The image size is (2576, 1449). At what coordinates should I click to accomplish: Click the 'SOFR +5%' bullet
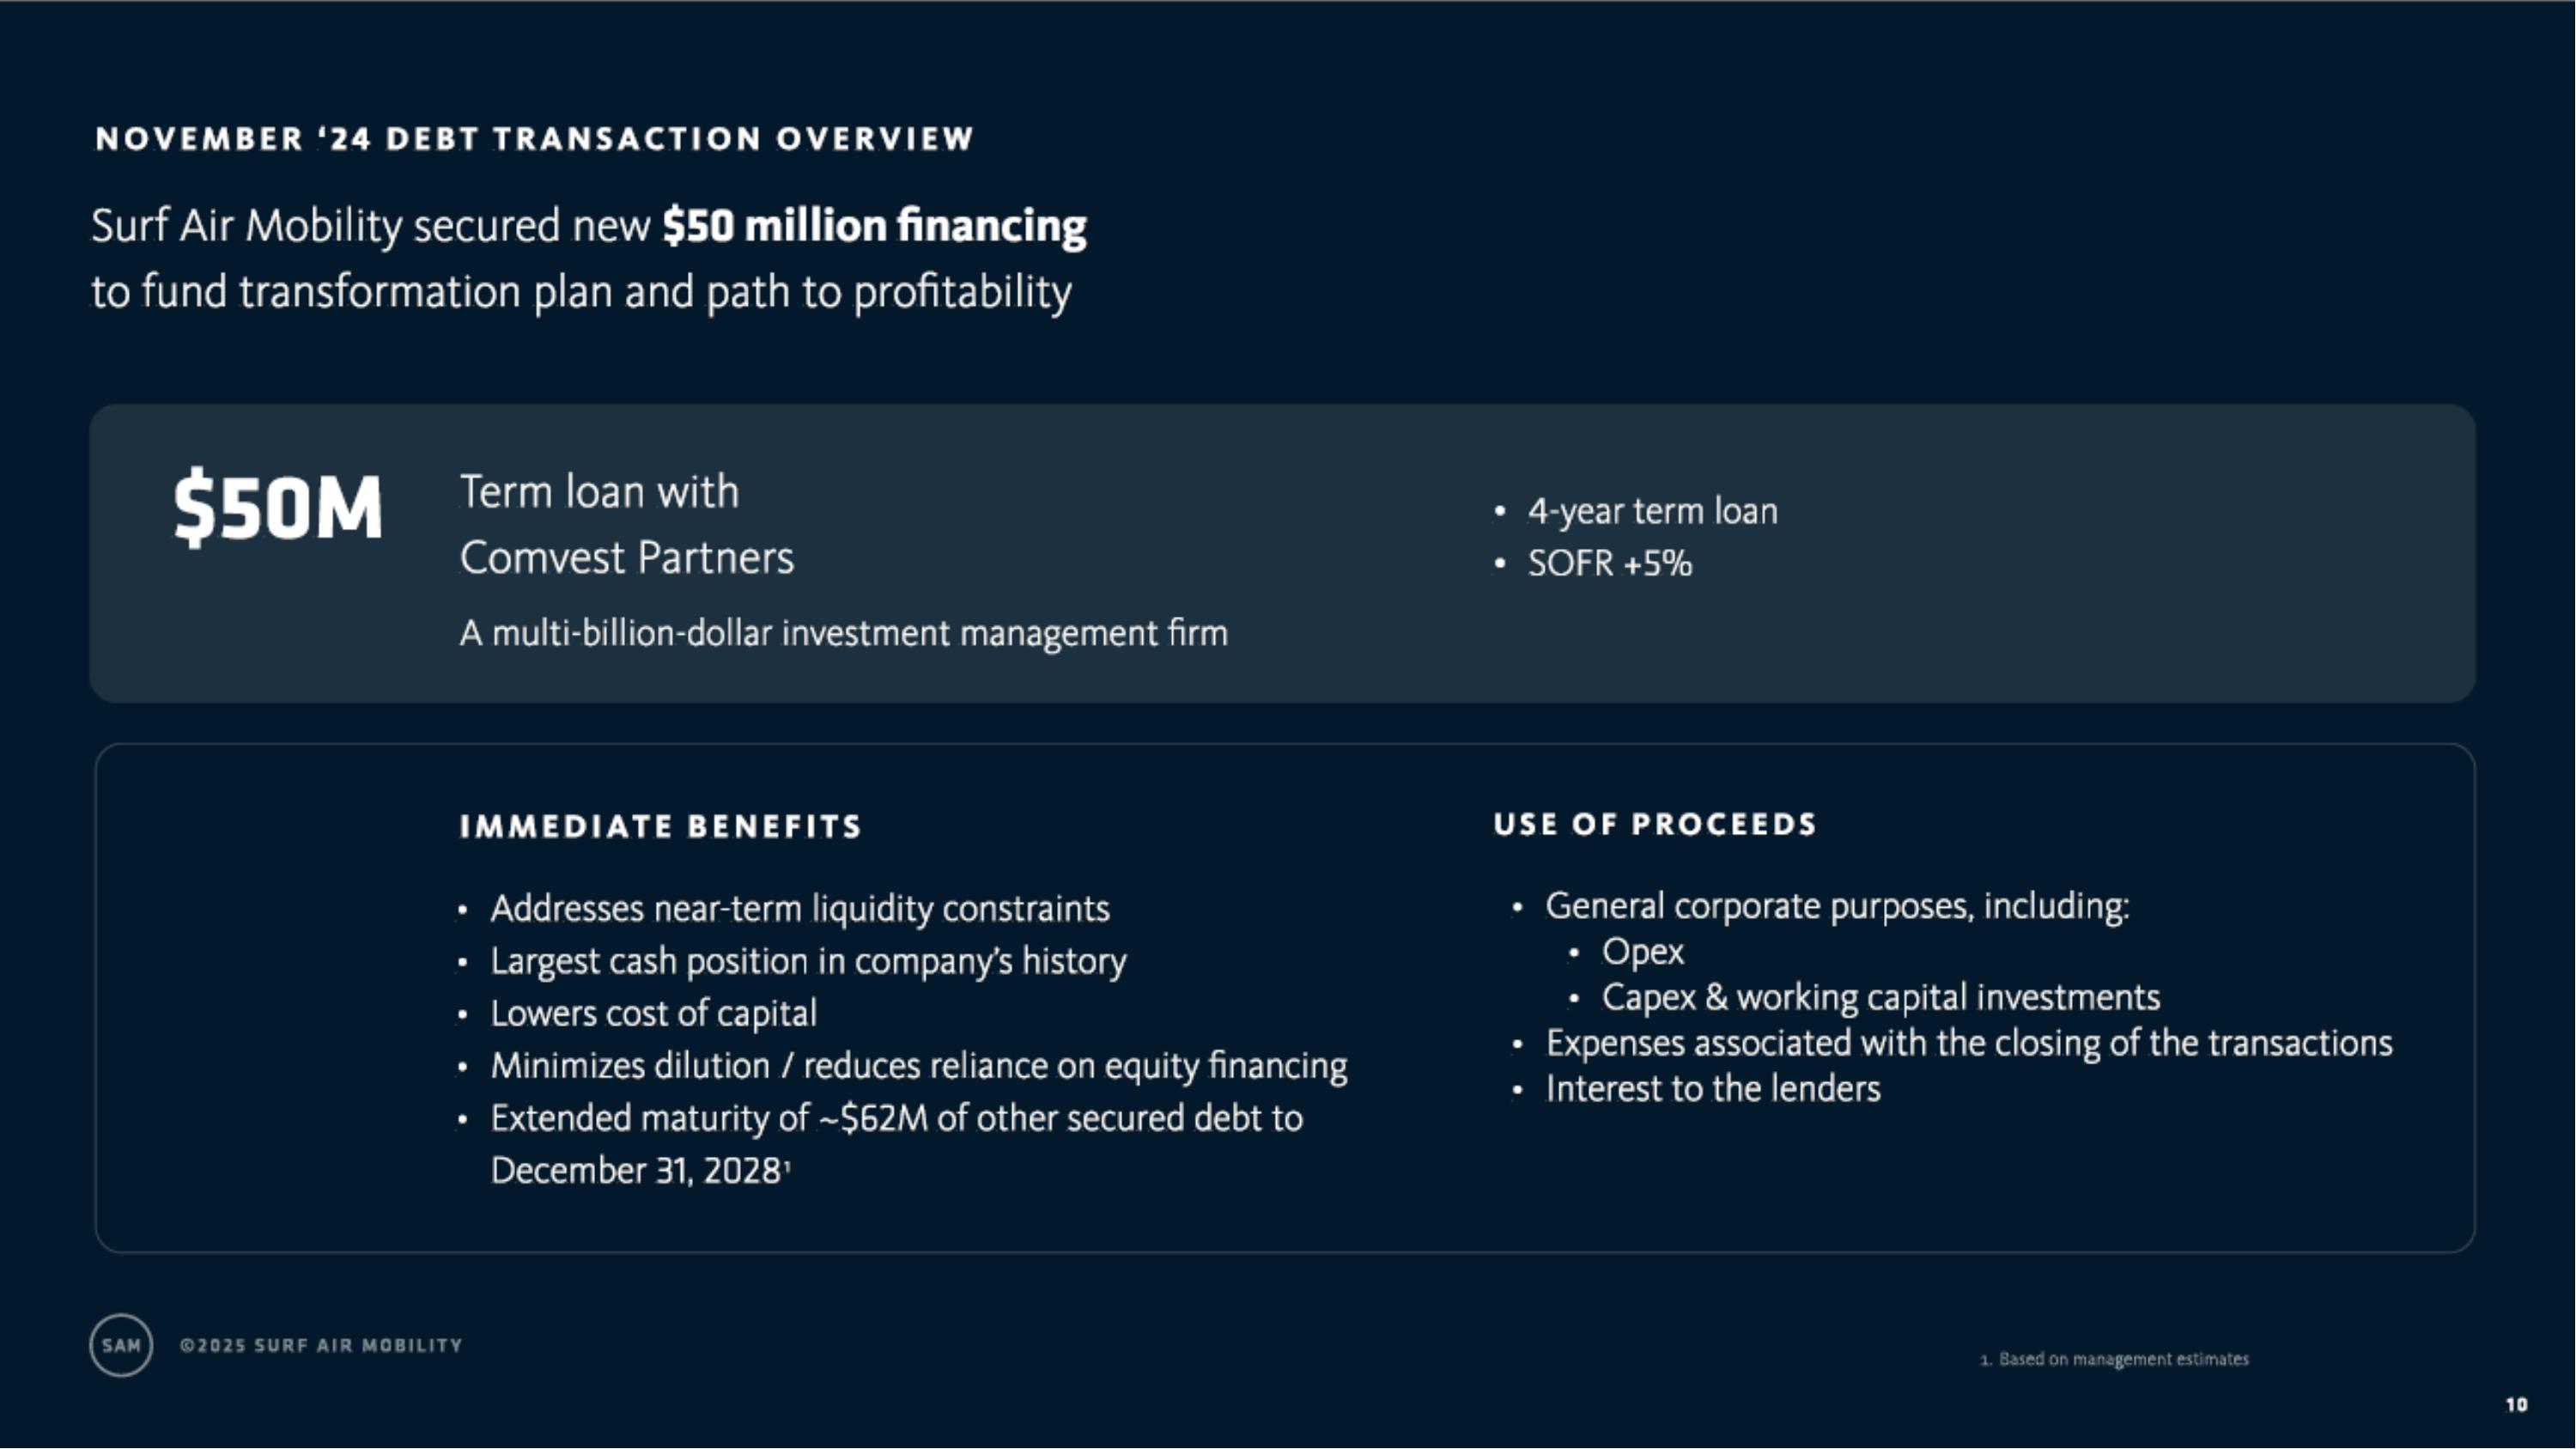point(1609,564)
